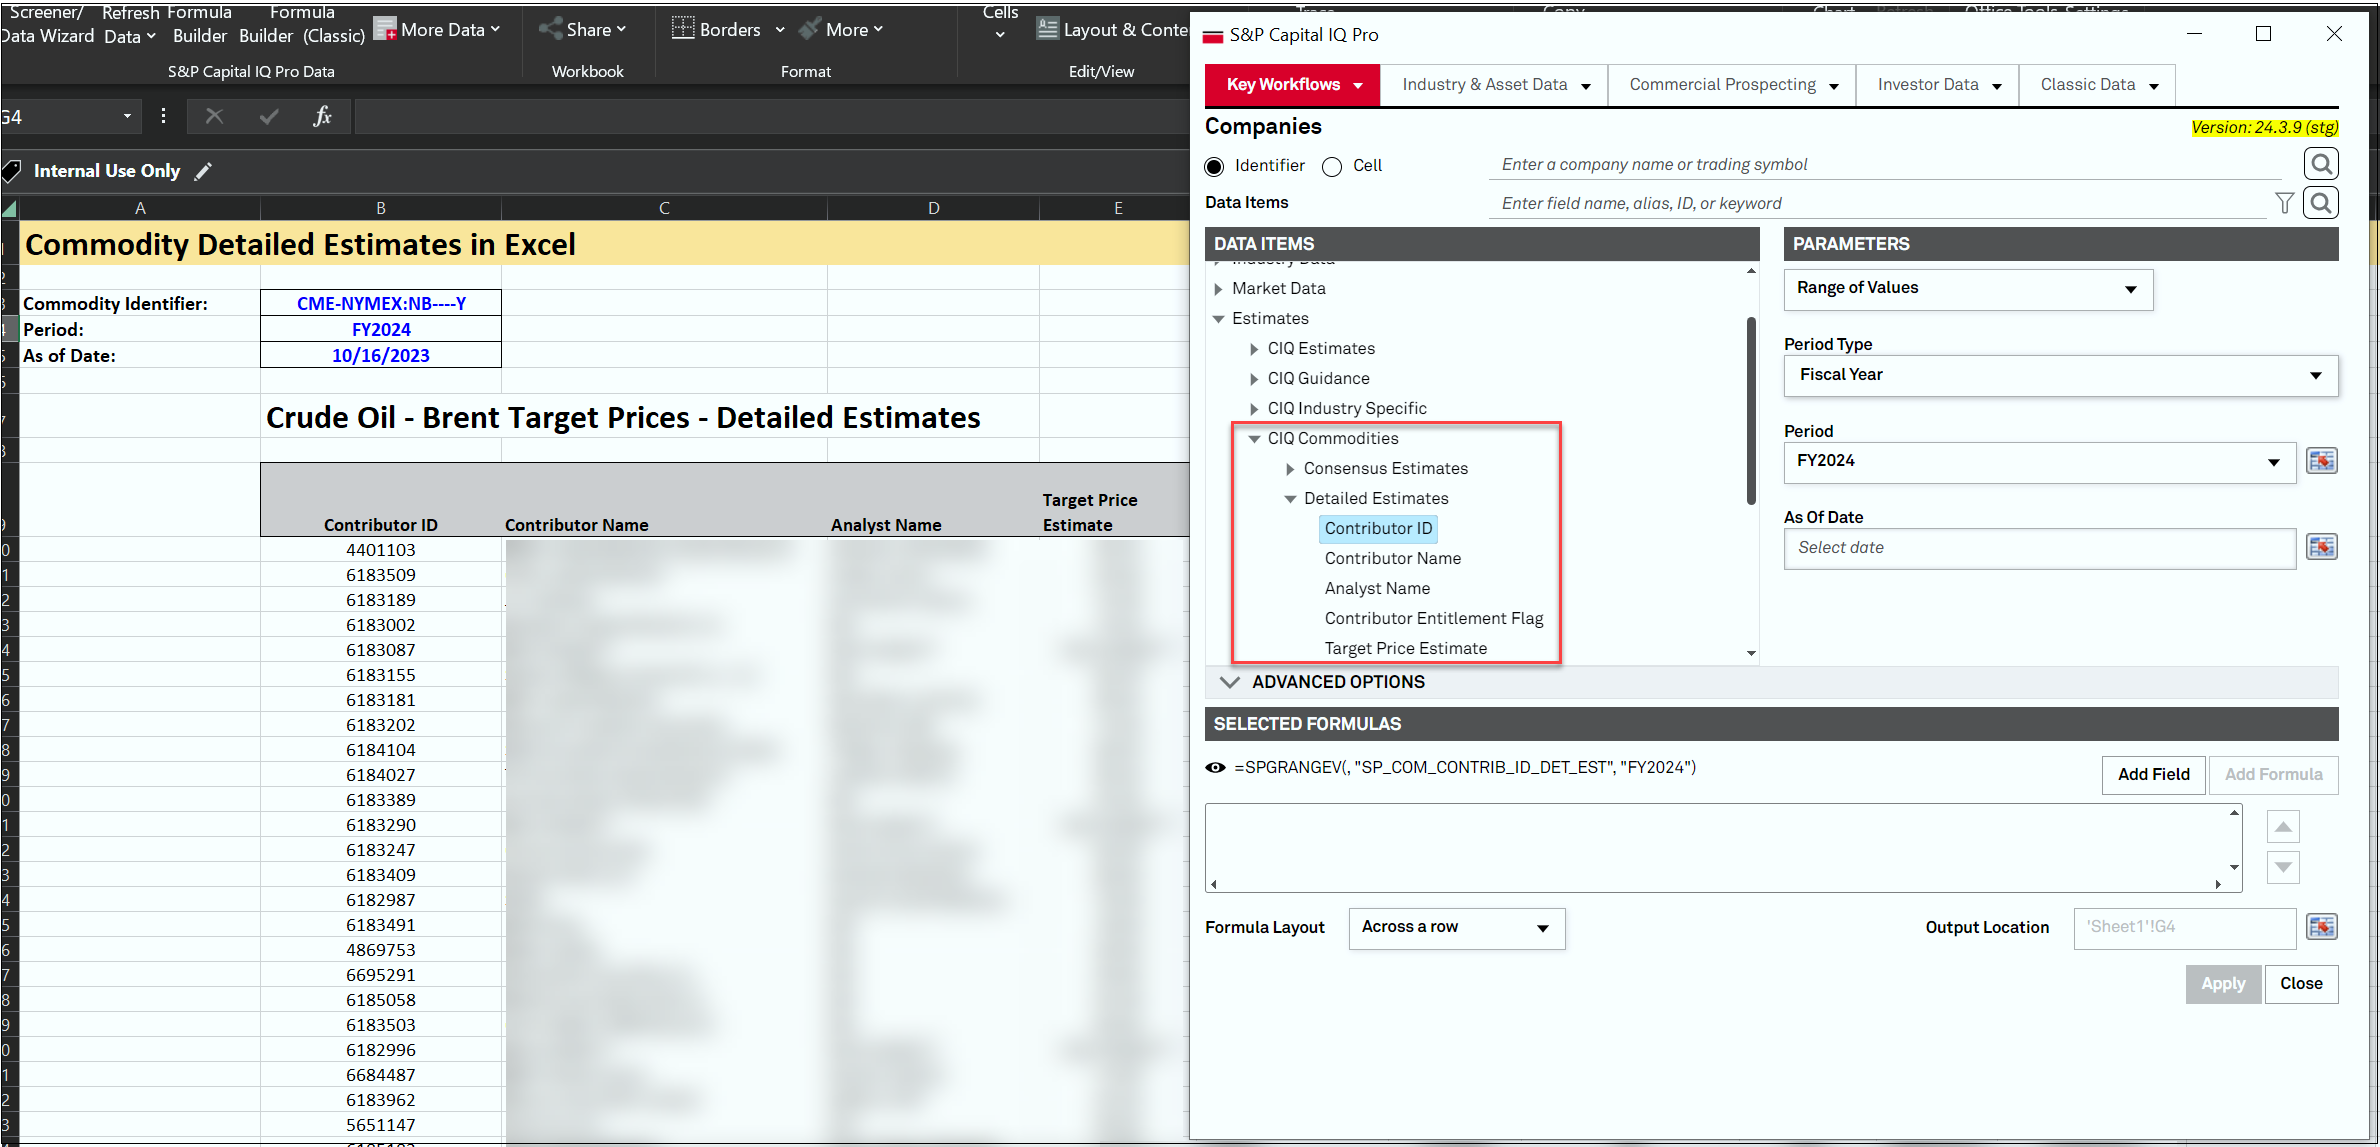Select the Identifier radio button
Viewport: 2380px width, 1147px height.
pyautogui.click(x=1215, y=166)
